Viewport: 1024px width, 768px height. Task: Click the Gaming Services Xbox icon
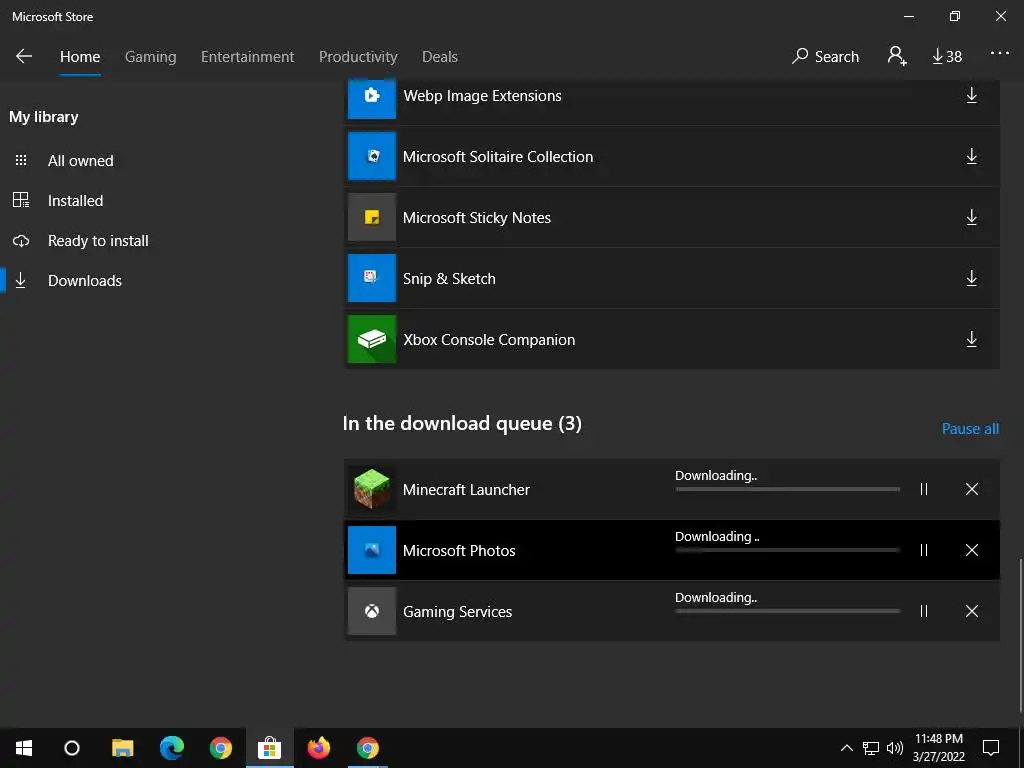pos(372,611)
